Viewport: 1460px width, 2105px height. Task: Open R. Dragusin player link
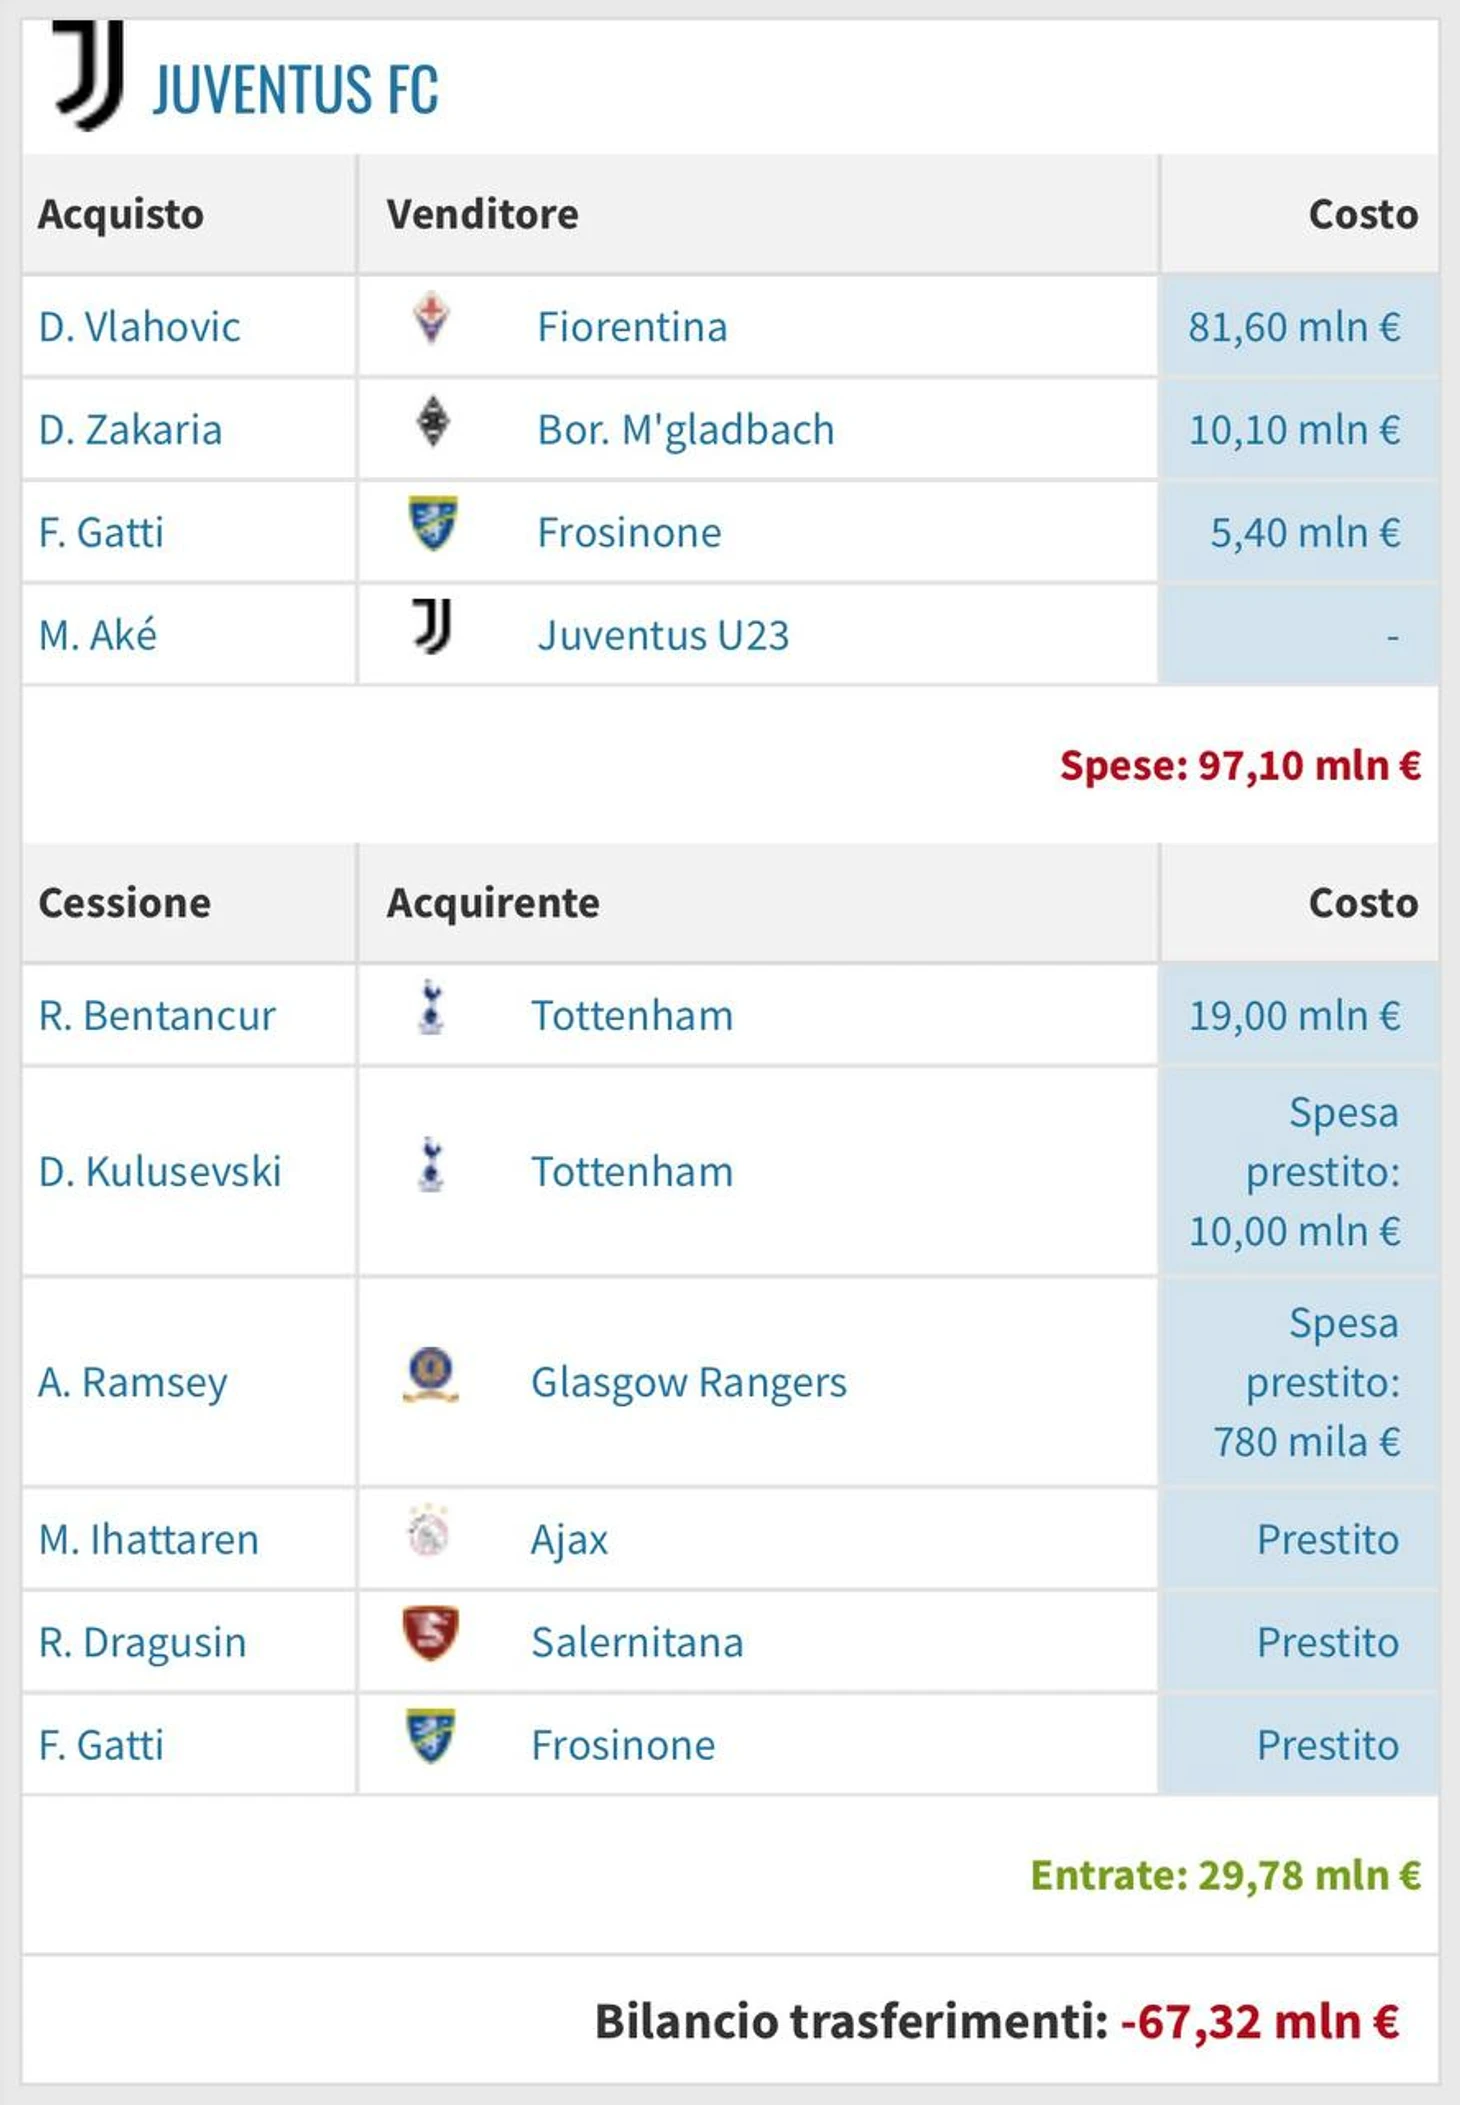(142, 1643)
